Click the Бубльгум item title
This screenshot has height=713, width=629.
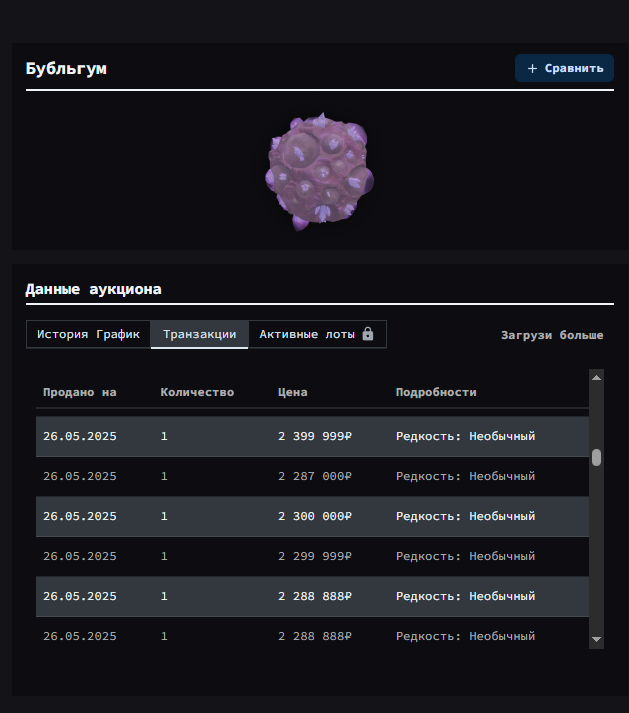coord(66,69)
